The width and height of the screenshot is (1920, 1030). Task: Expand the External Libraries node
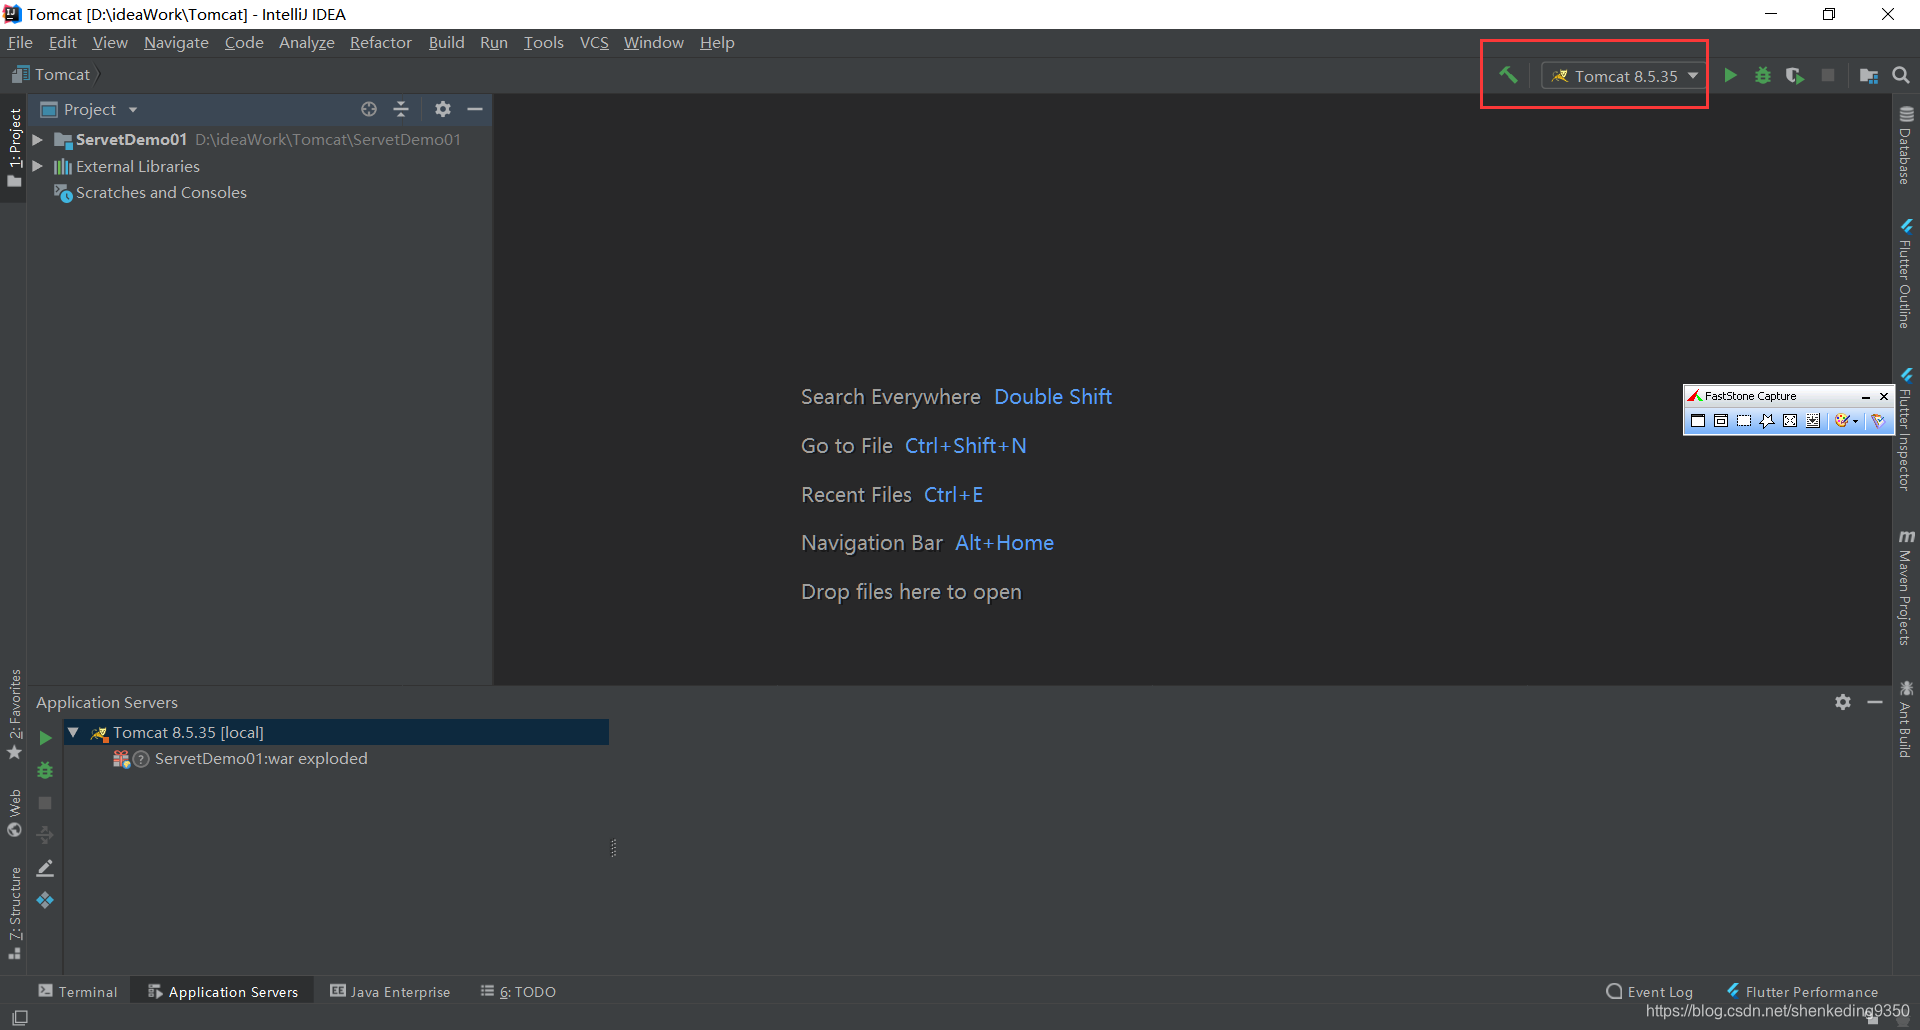(37, 166)
